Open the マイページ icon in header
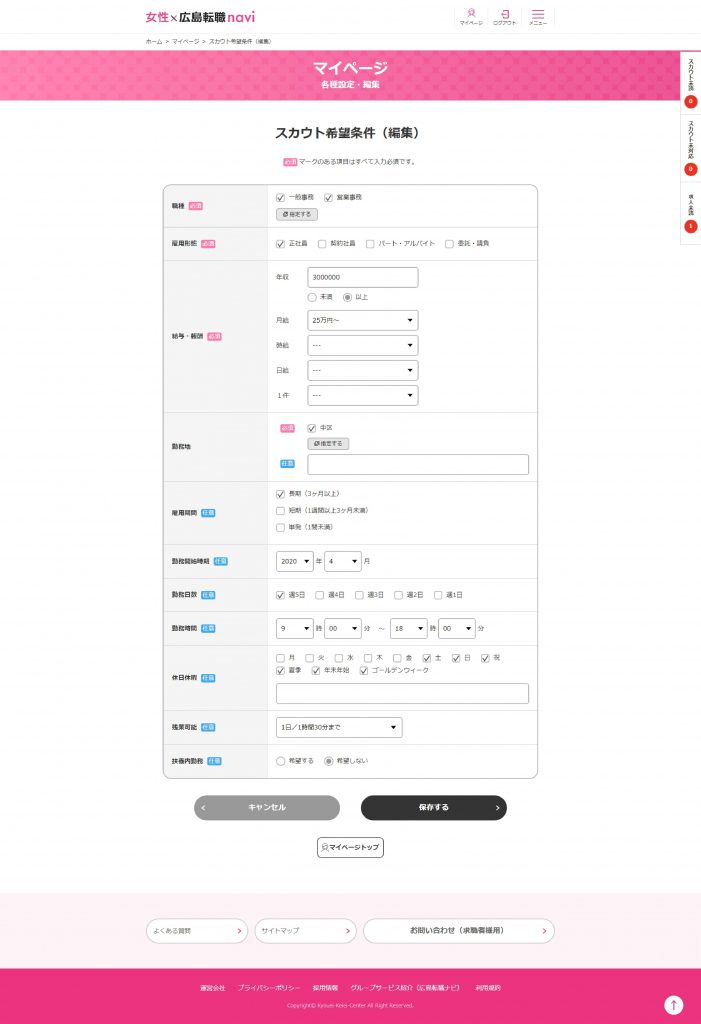The image size is (701, 1024). (x=471, y=17)
